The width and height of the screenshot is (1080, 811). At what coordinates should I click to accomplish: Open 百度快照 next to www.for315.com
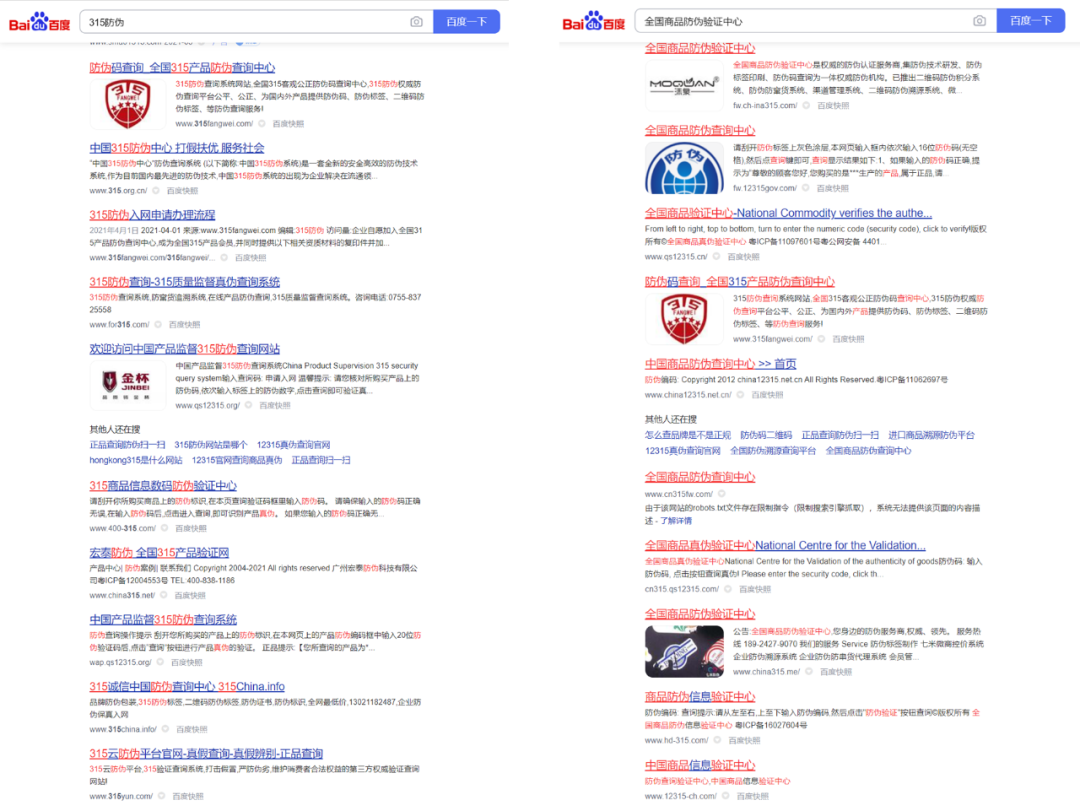(x=185, y=325)
